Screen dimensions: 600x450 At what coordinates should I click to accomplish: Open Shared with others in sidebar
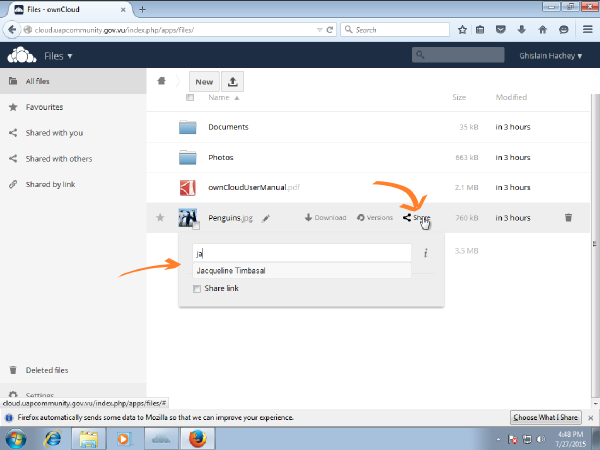(x=73, y=158)
